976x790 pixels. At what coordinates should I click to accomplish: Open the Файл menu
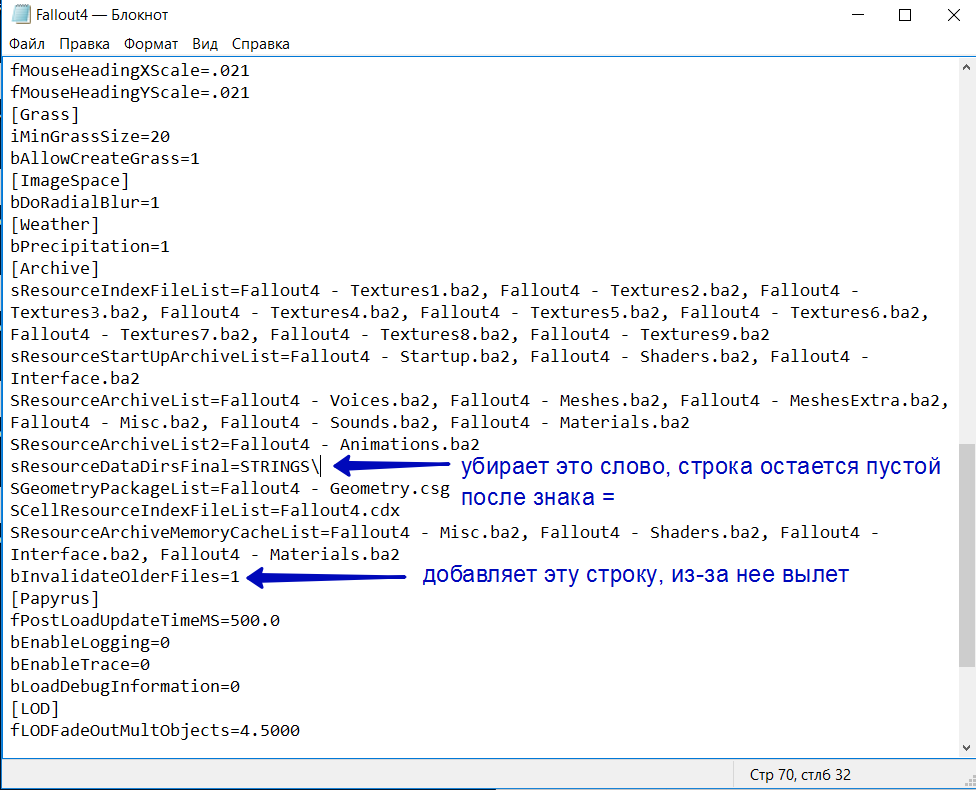(27, 44)
